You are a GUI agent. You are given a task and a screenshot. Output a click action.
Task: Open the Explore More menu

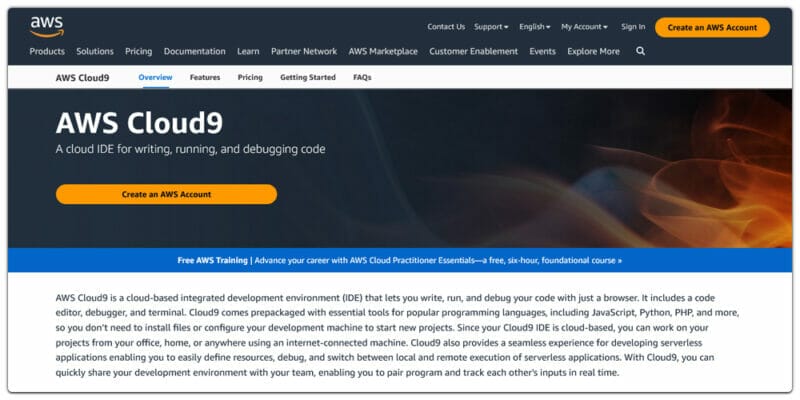pyautogui.click(x=593, y=52)
